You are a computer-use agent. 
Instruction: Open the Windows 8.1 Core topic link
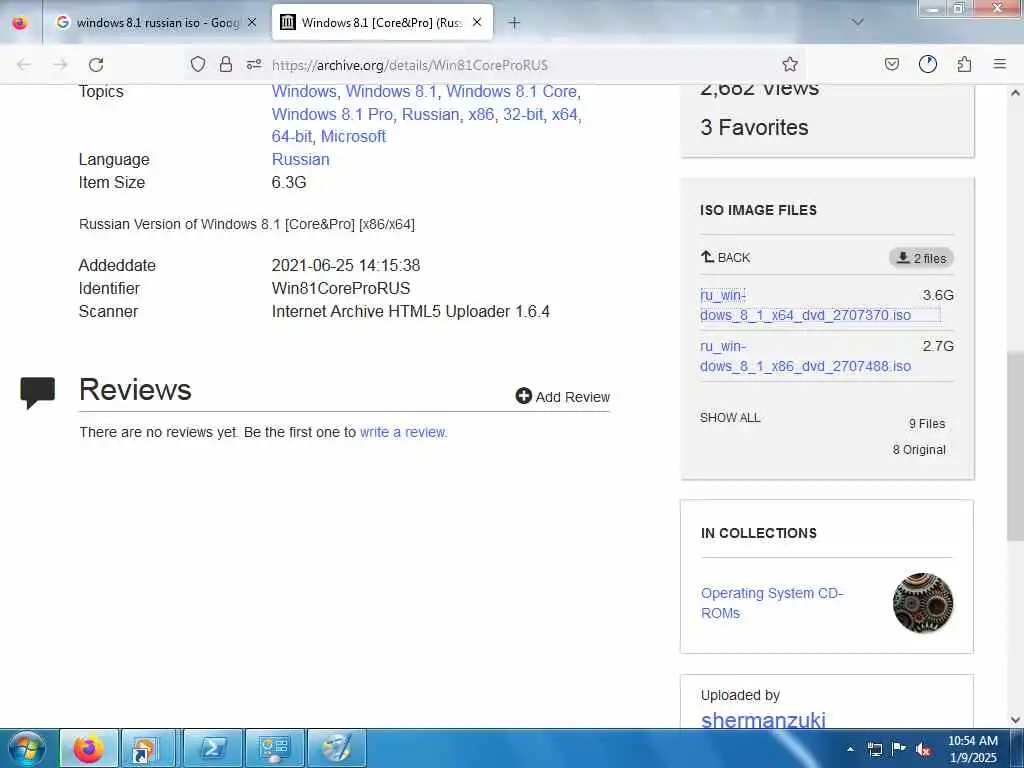pyautogui.click(x=511, y=91)
